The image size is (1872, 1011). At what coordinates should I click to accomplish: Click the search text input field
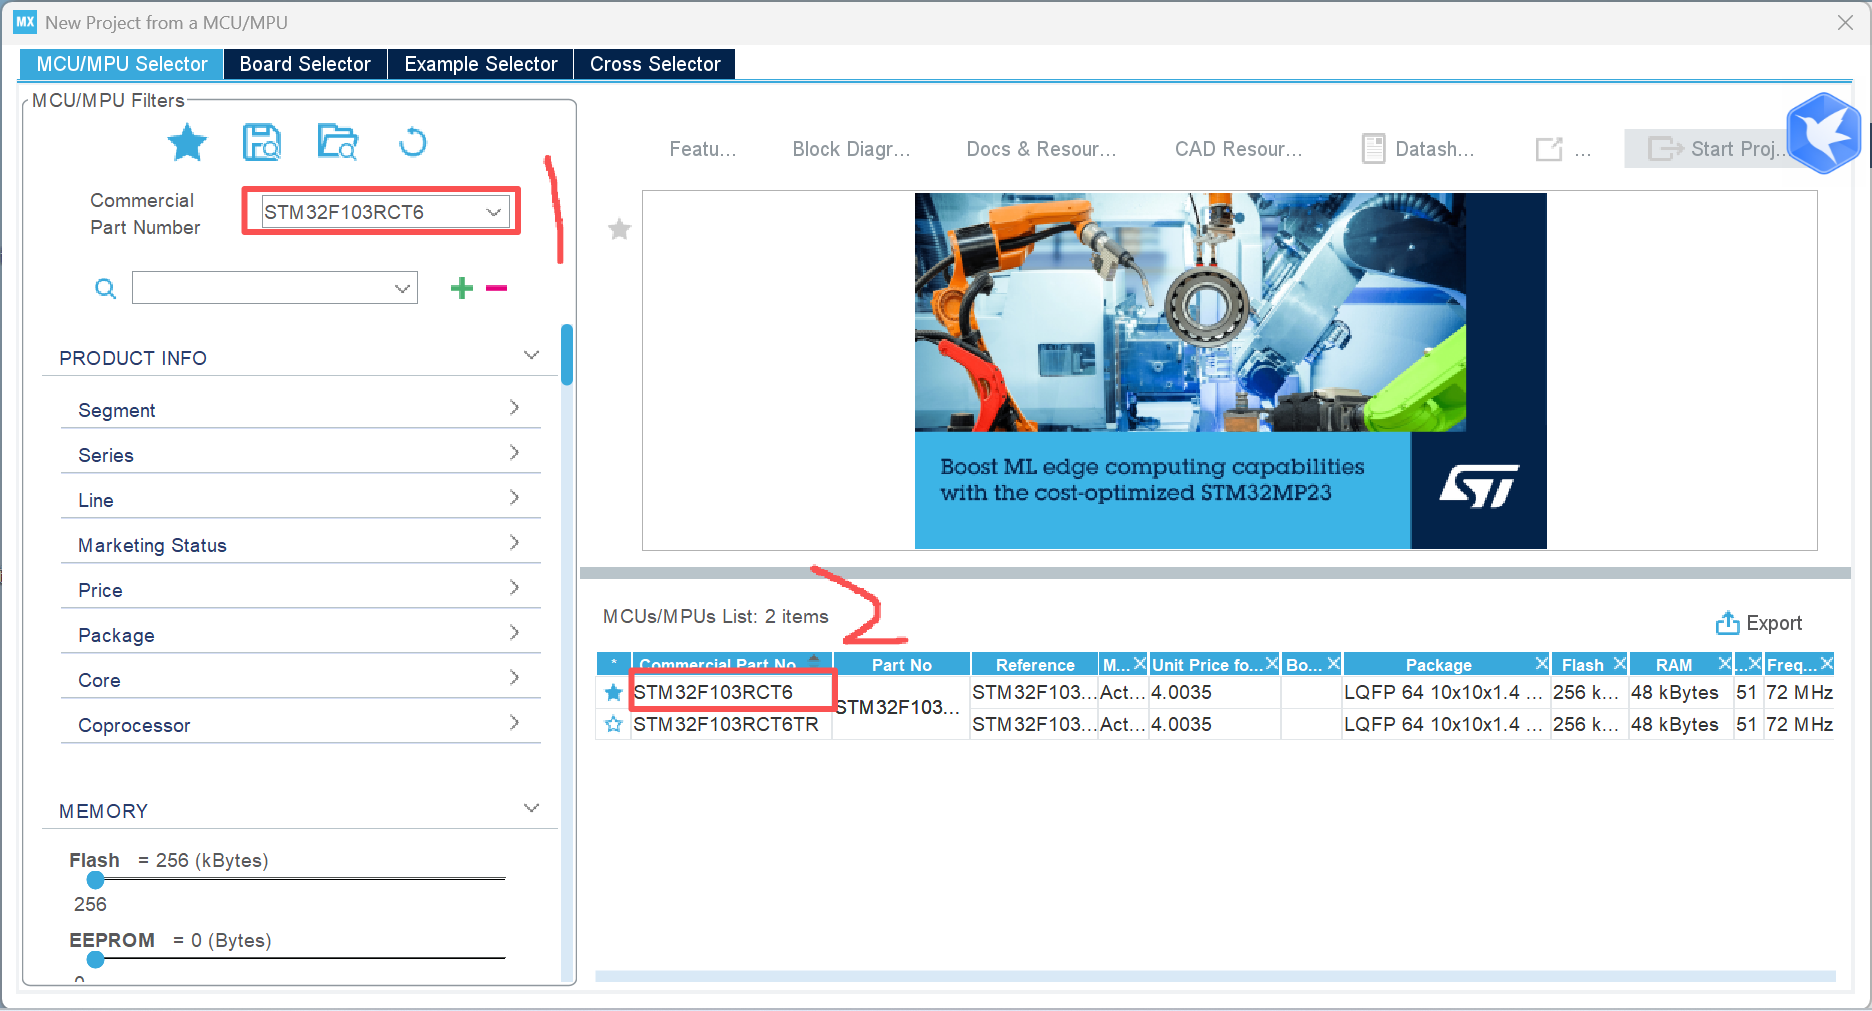pyautogui.click(x=262, y=289)
